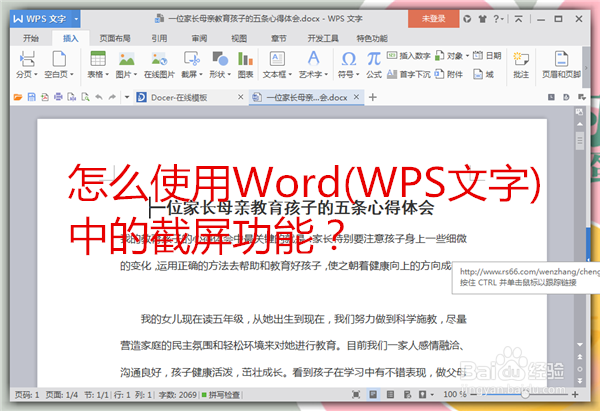The height and width of the screenshot is (411, 600).
Task: Select page layout view in status bar
Action: click(373, 395)
